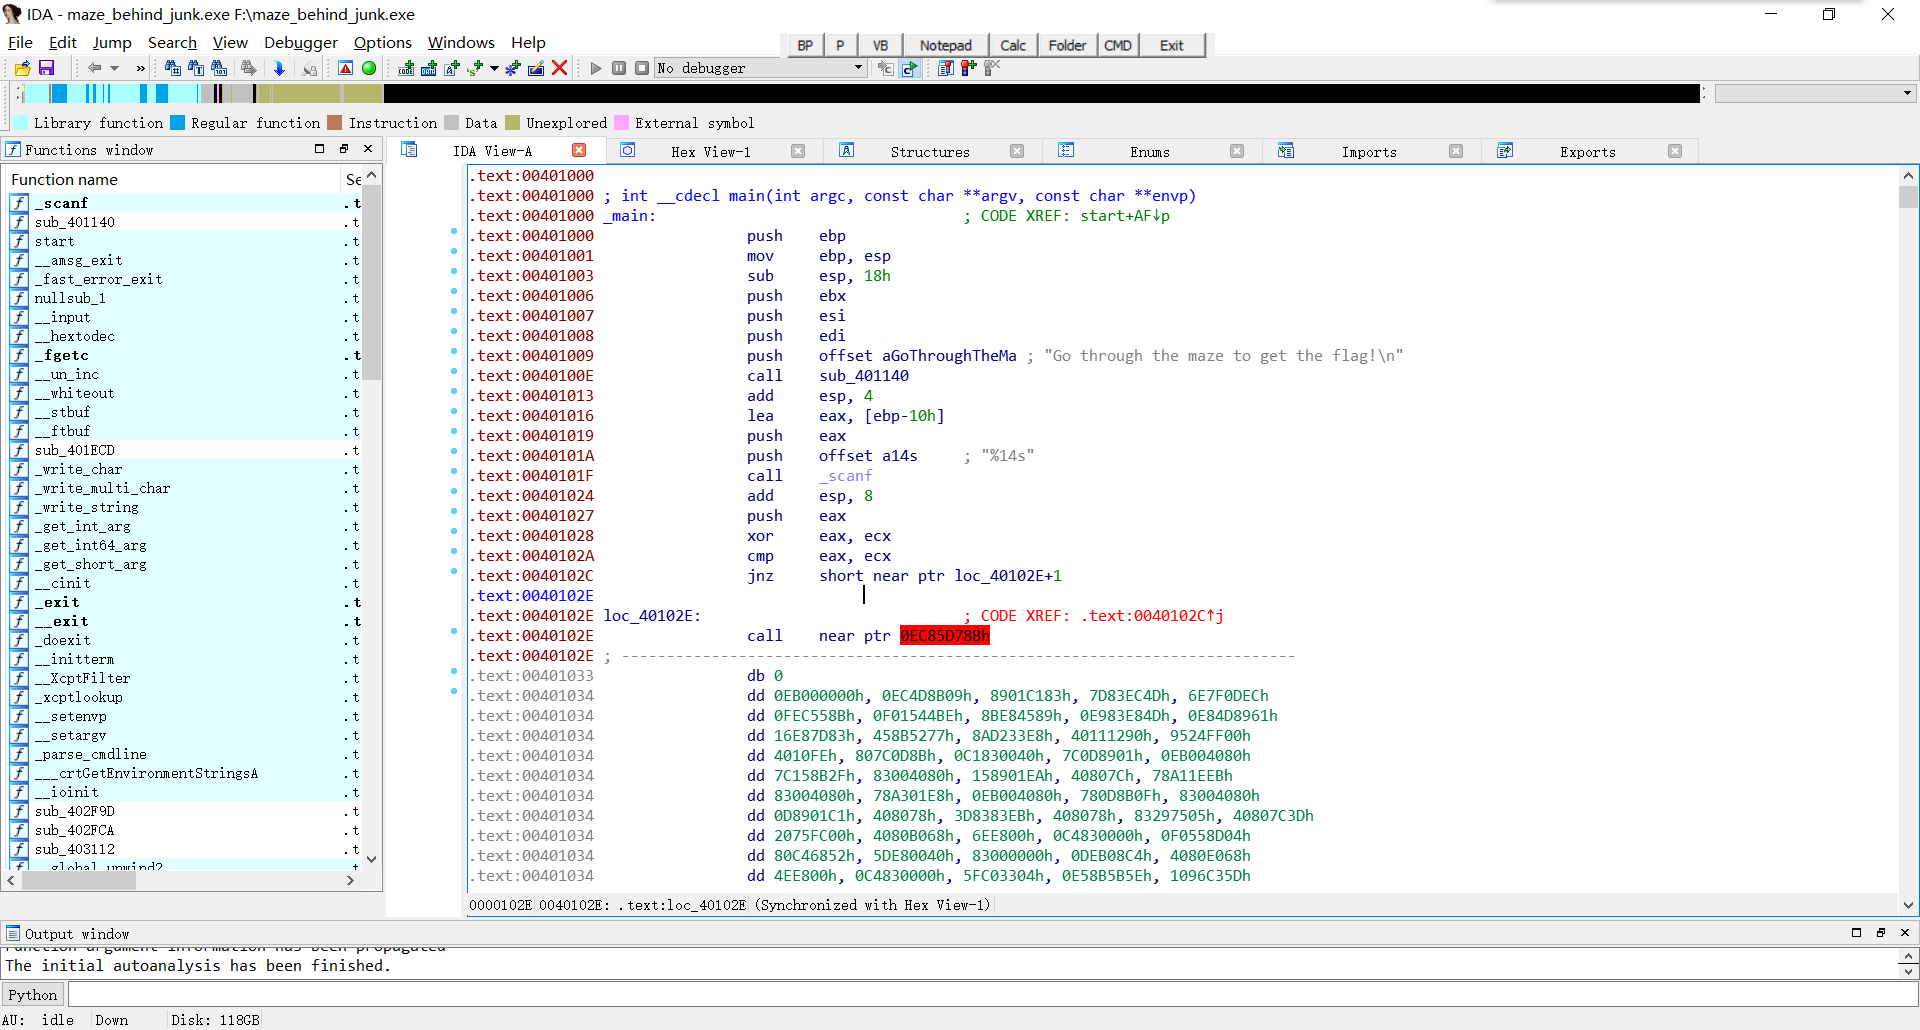
Task: Open the Debugger menu
Action: pyautogui.click(x=300, y=42)
